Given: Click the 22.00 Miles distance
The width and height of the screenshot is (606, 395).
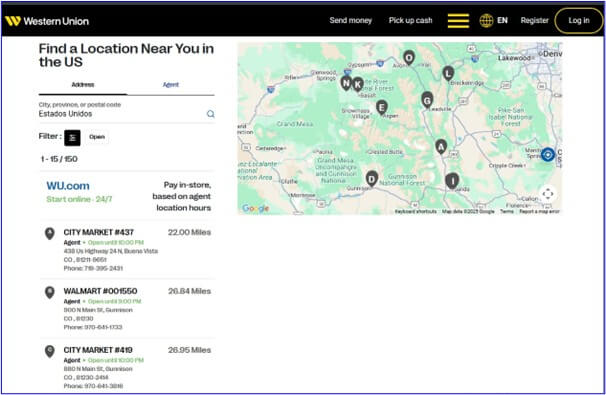Looking at the screenshot, I should pyautogui.click(x=189, y=232).
